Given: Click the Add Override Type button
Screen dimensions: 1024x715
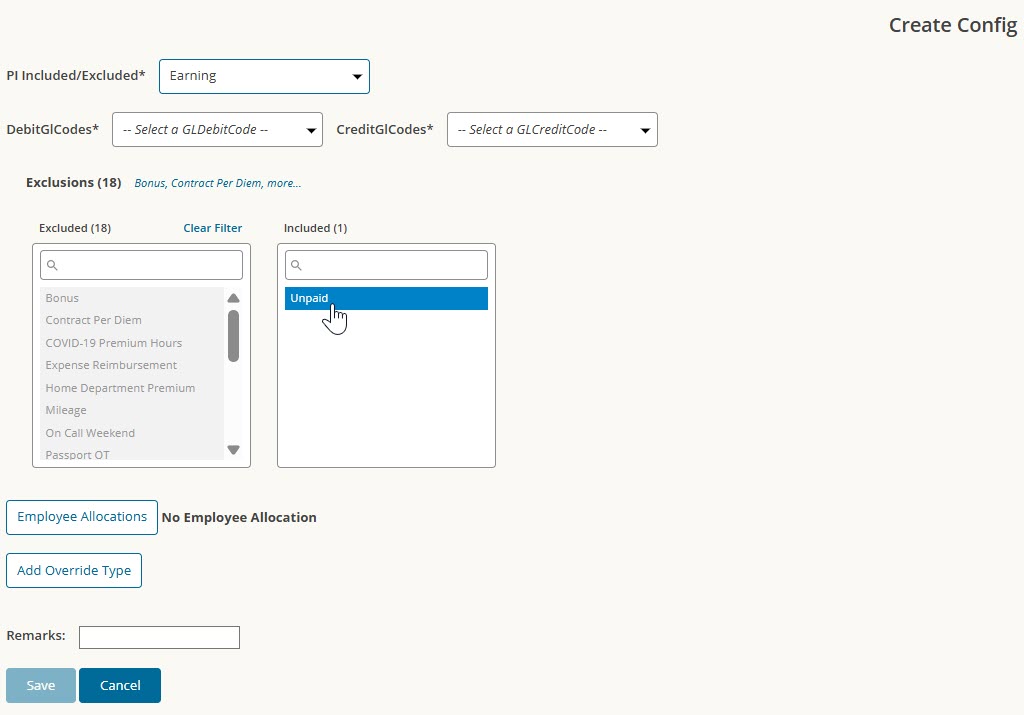Looking at the screenshot, I should pos(74,571).
